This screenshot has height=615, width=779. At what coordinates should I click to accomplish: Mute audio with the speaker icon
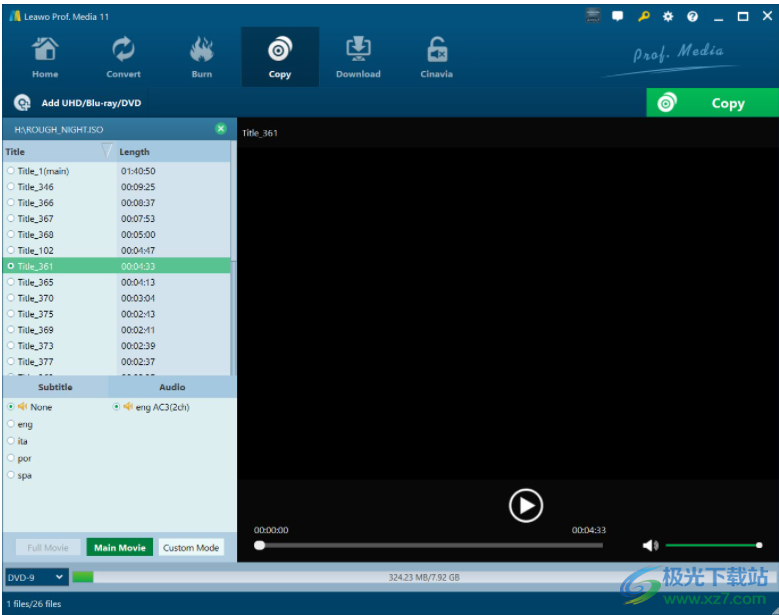click(650, 545)
